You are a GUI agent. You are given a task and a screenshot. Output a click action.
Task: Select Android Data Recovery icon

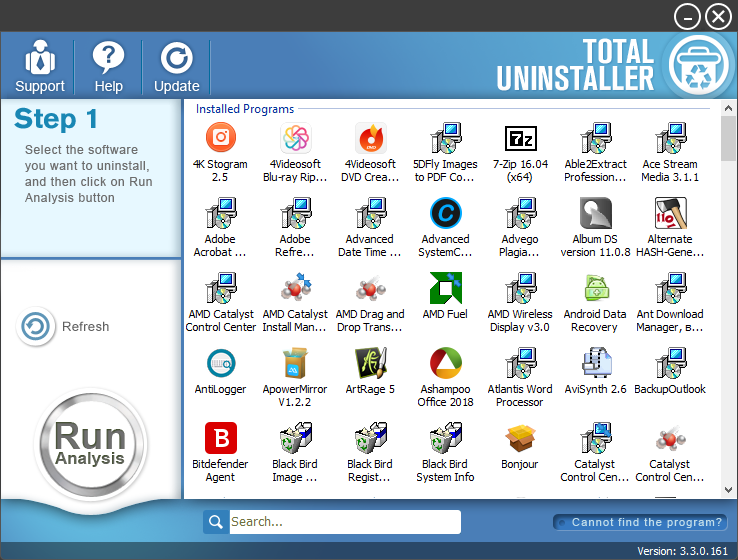[595, 288]
